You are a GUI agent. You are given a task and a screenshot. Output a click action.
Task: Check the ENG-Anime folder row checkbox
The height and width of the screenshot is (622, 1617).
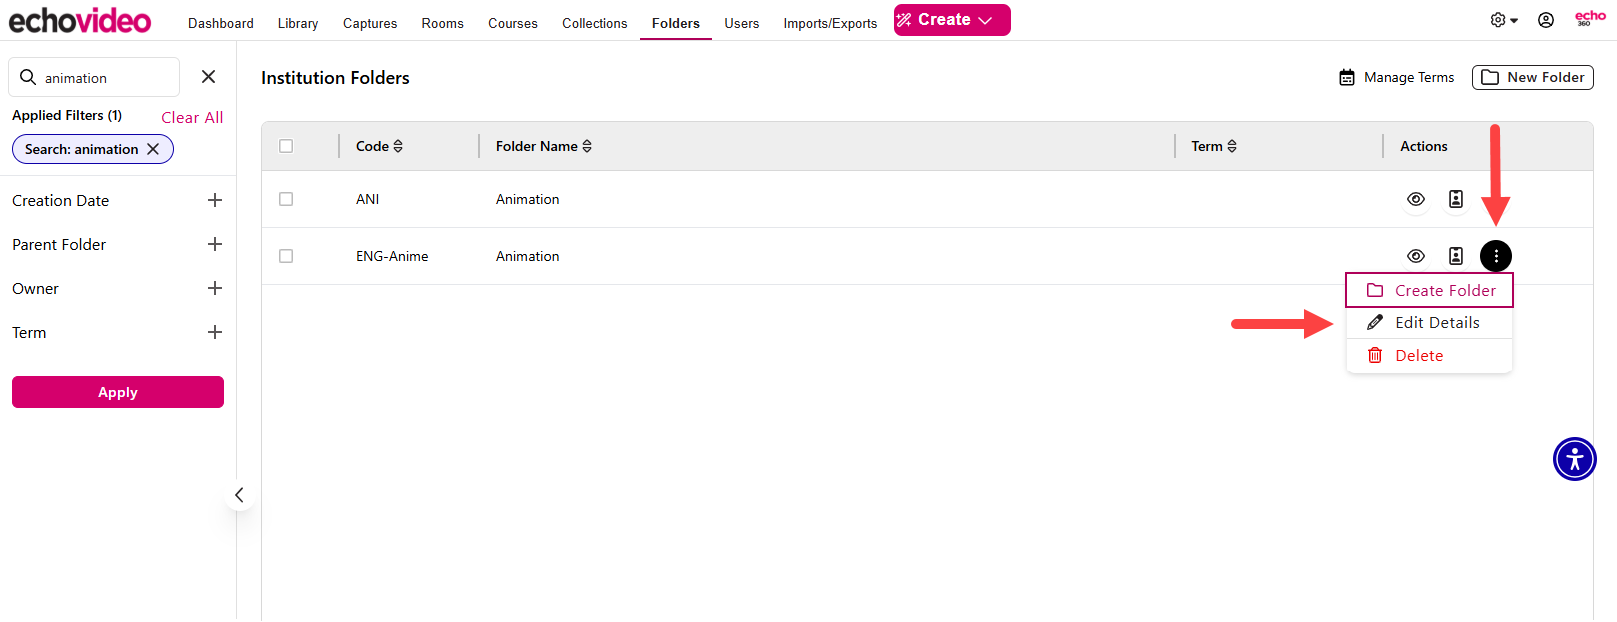pos(286,256)
